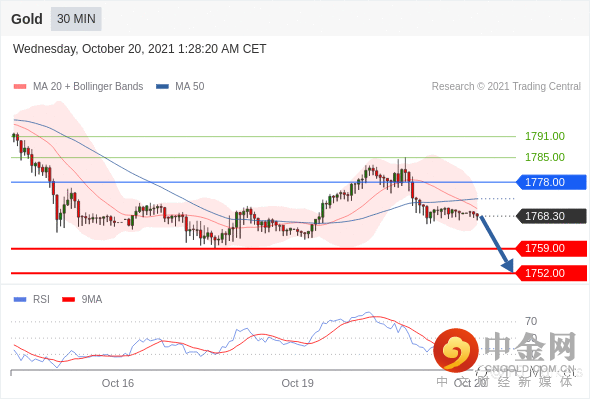Select the 1752.00 support price tag

[x=551, y=273]
